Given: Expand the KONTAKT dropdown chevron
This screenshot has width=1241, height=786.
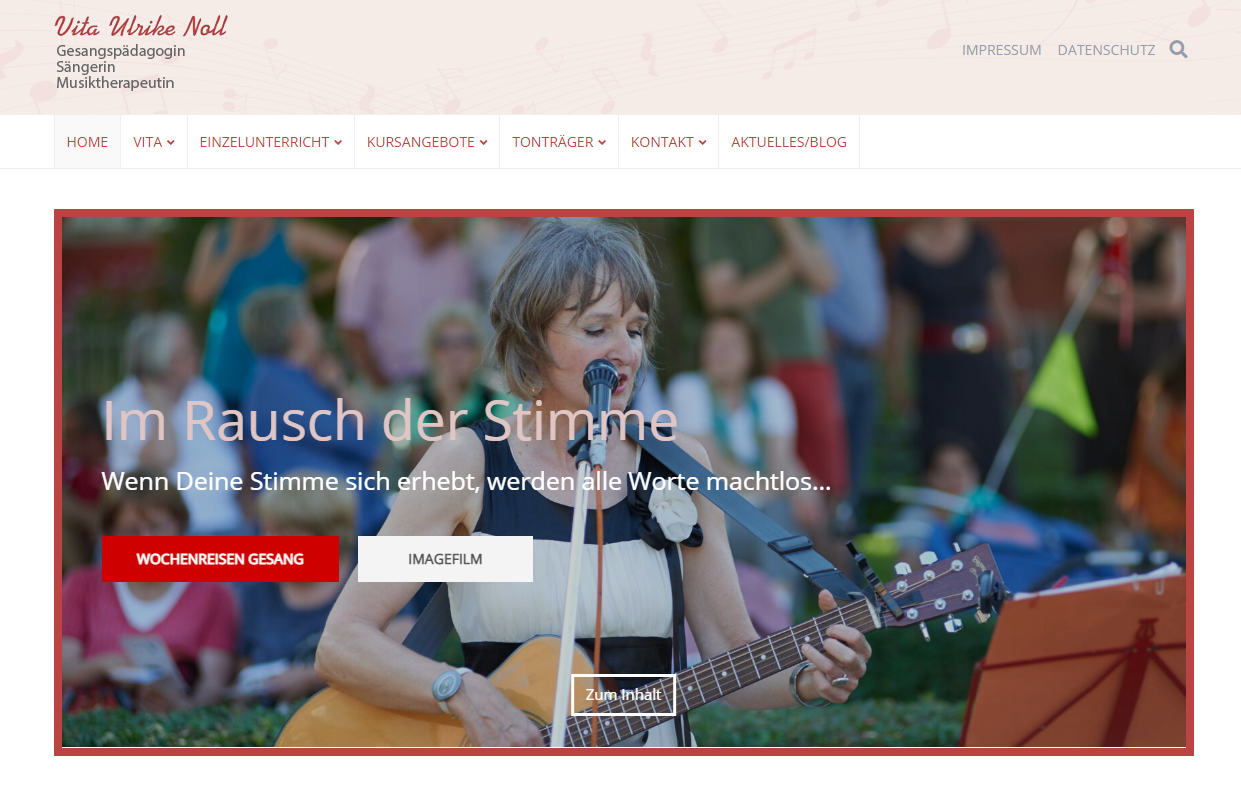Looking at the screenshot, I should (x=702, y=143).
